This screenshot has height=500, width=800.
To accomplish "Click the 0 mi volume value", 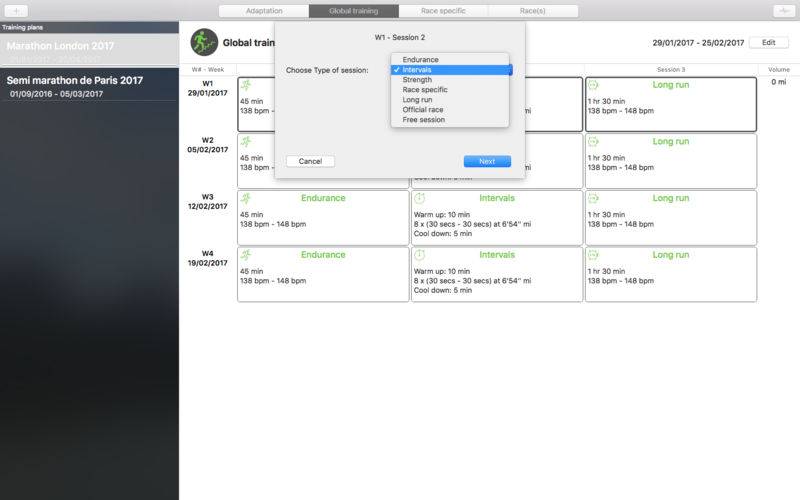I will (x=779, y=82).
